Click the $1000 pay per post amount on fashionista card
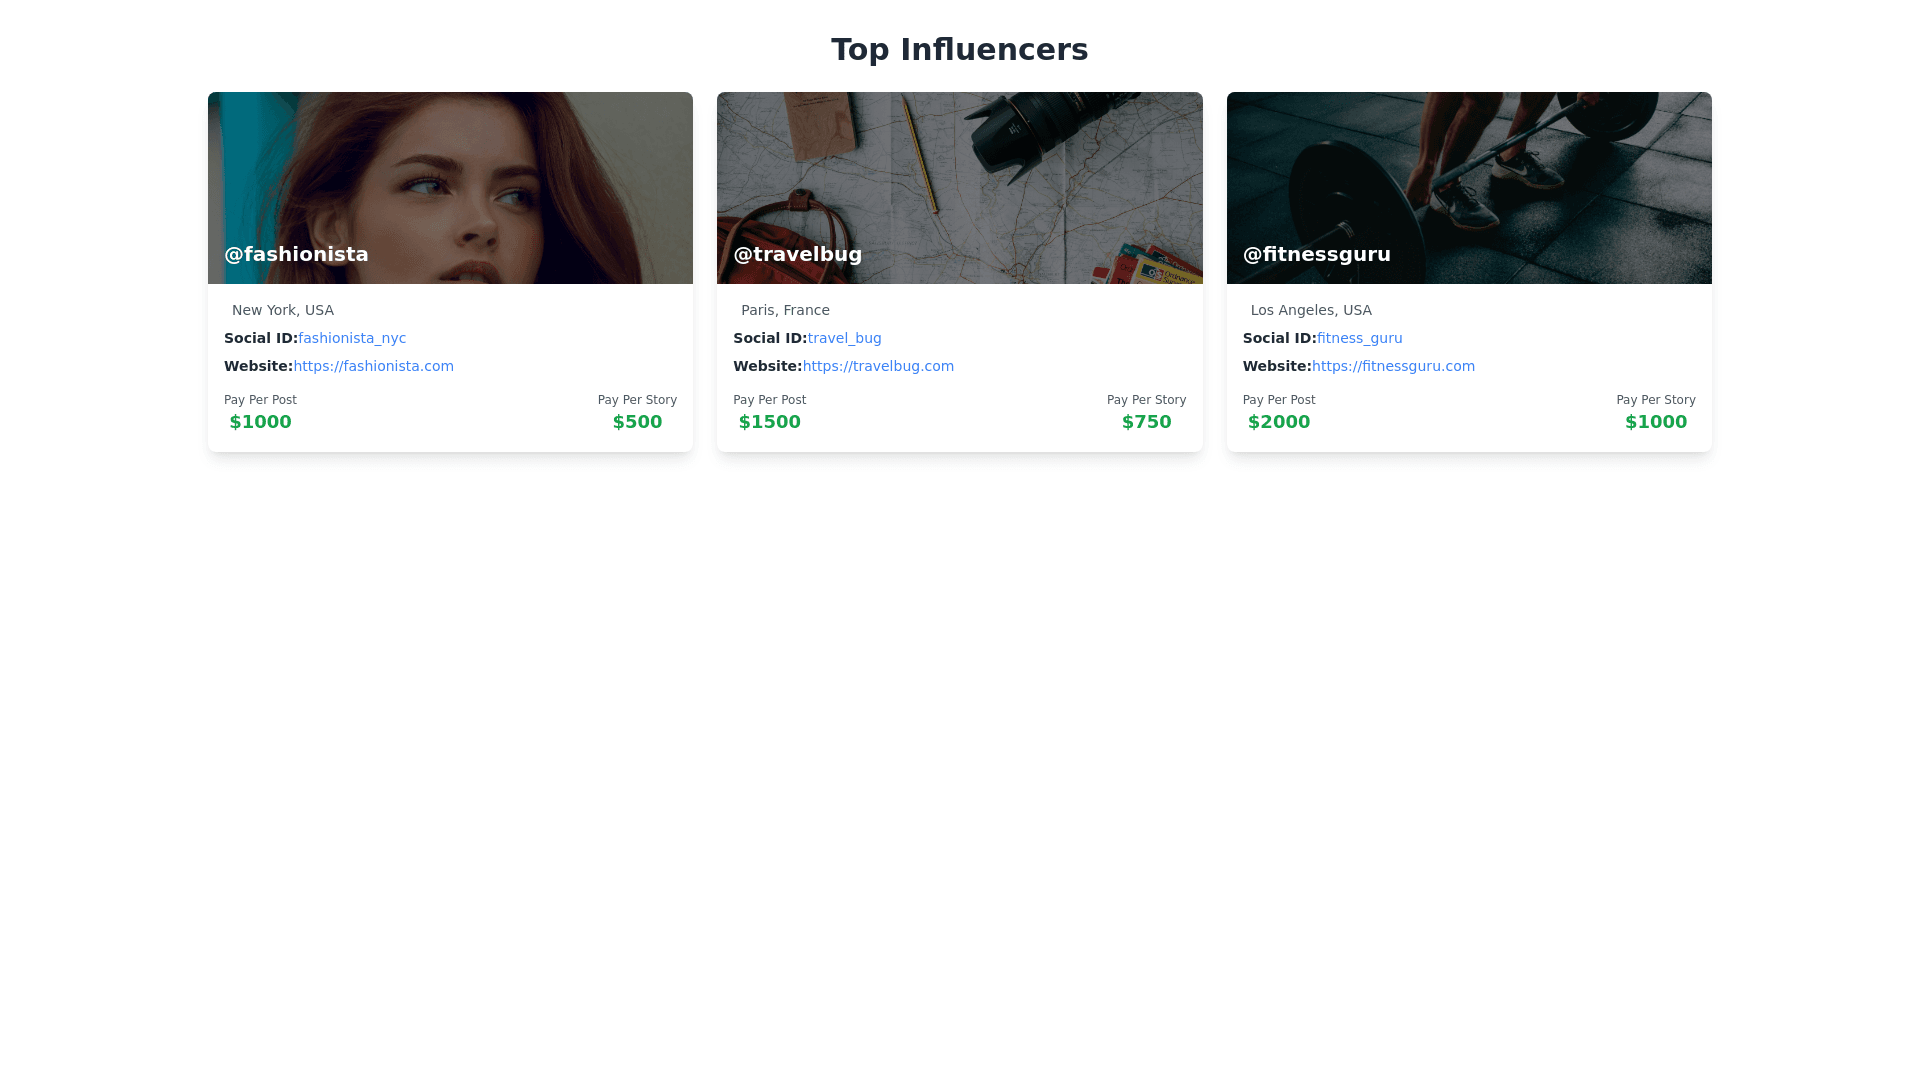The width and height of the screenshot is (1920, 1080). 260,422
